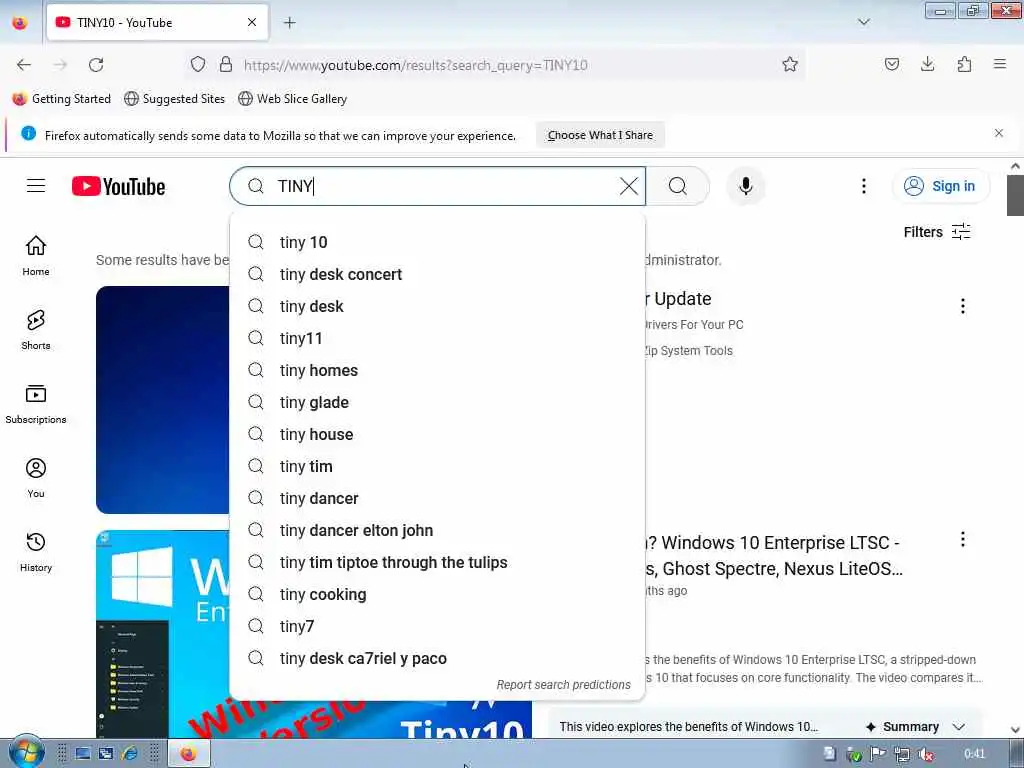Close the TINY10 - YouTube tab
The image size is (1024, 768).
click(252, 22)
